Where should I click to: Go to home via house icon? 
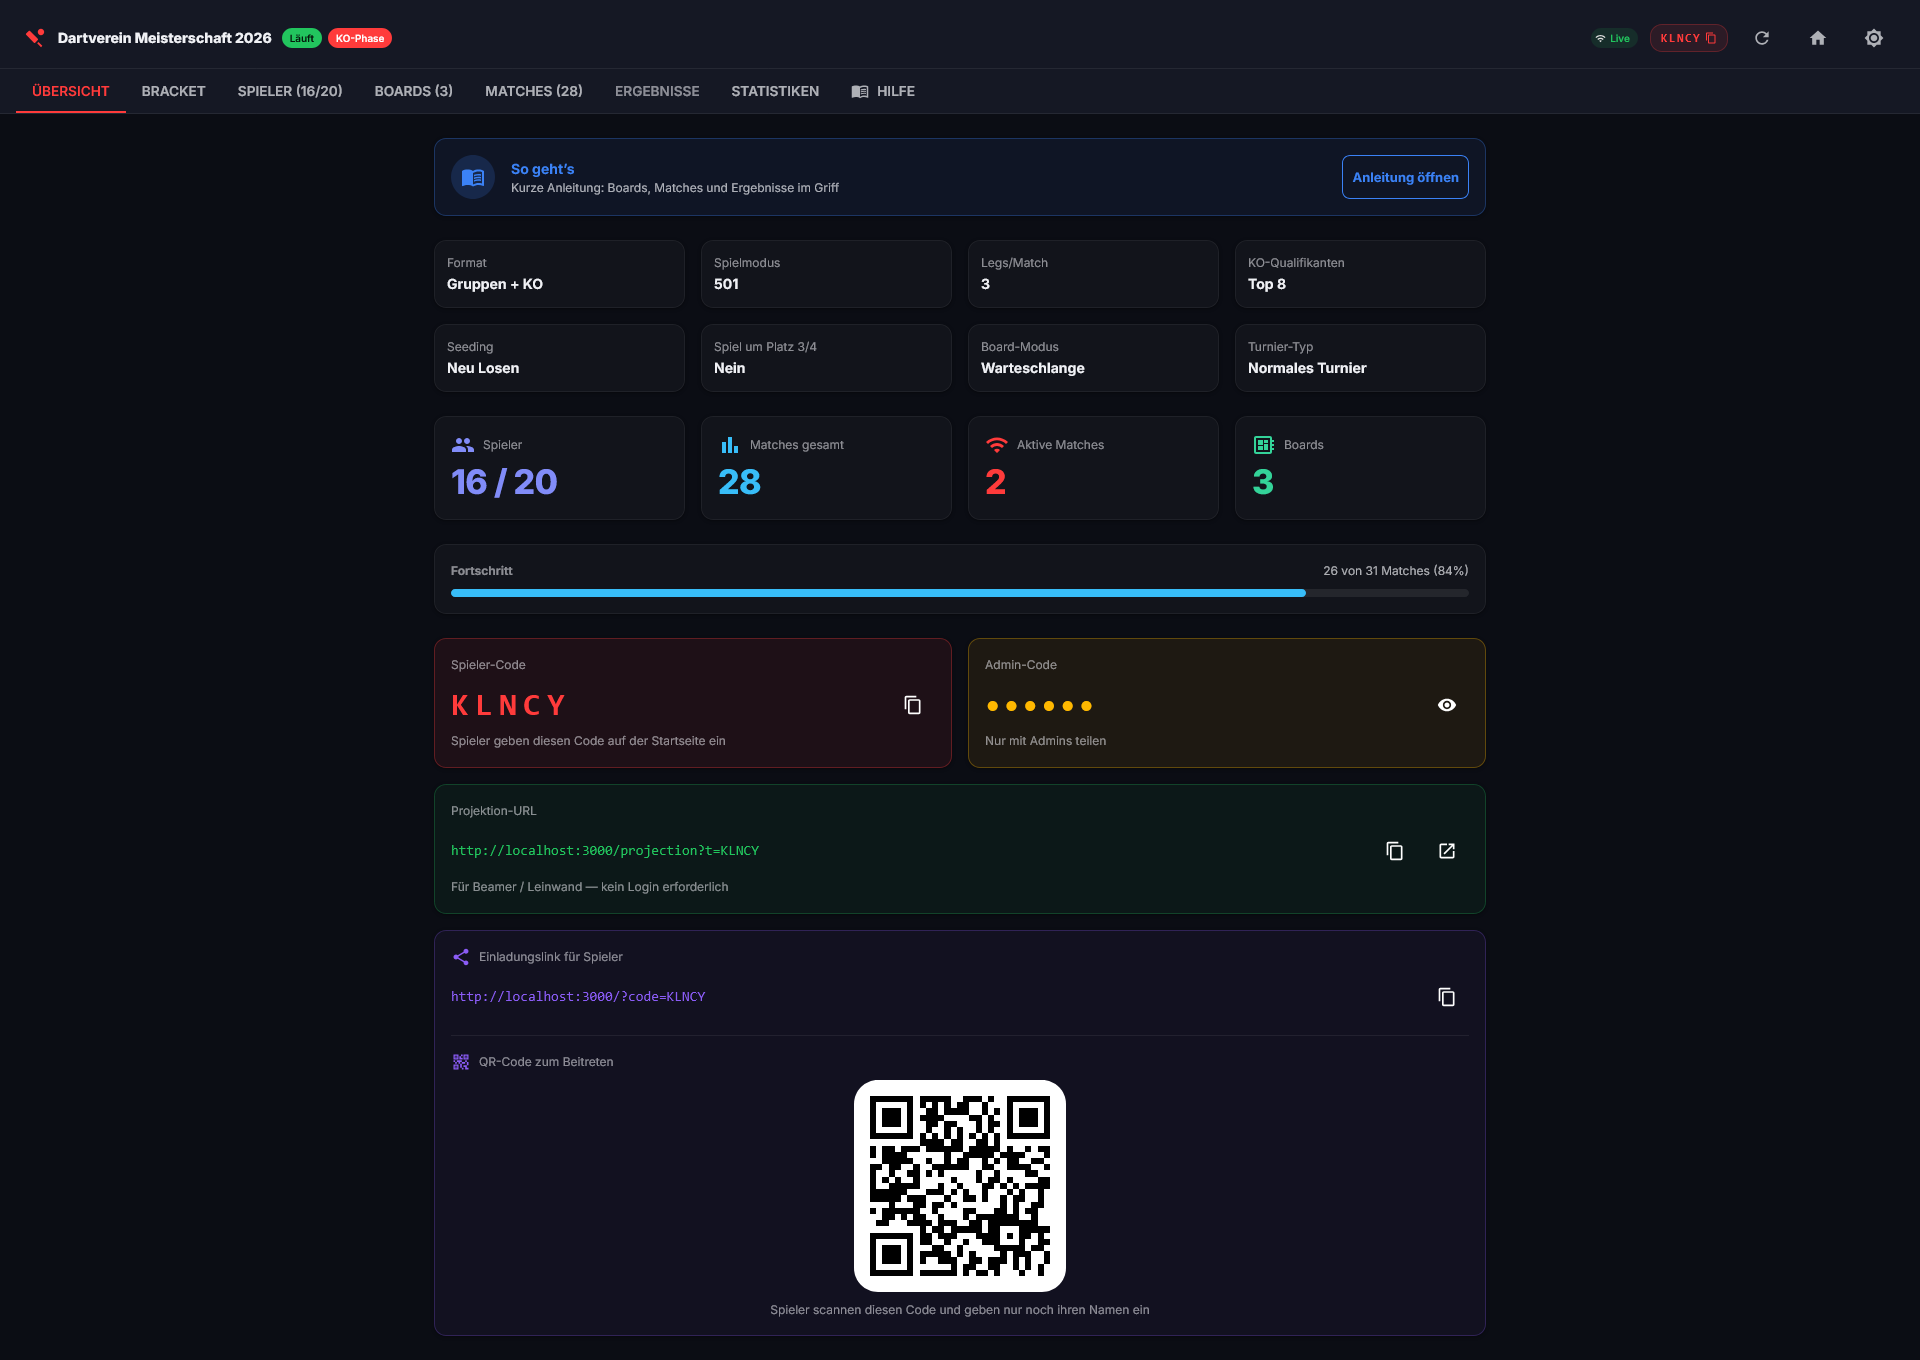tap(1818, 38)
